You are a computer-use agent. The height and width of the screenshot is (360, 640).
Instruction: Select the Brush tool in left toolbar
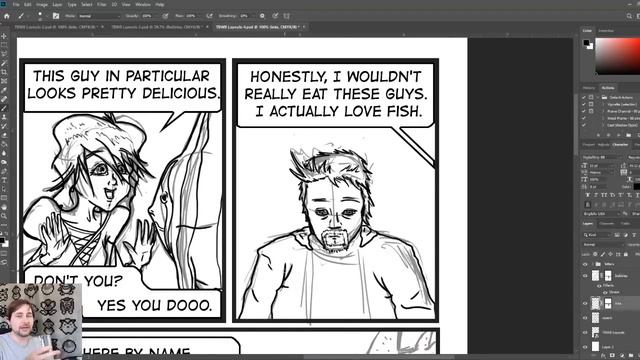point(4,108)
